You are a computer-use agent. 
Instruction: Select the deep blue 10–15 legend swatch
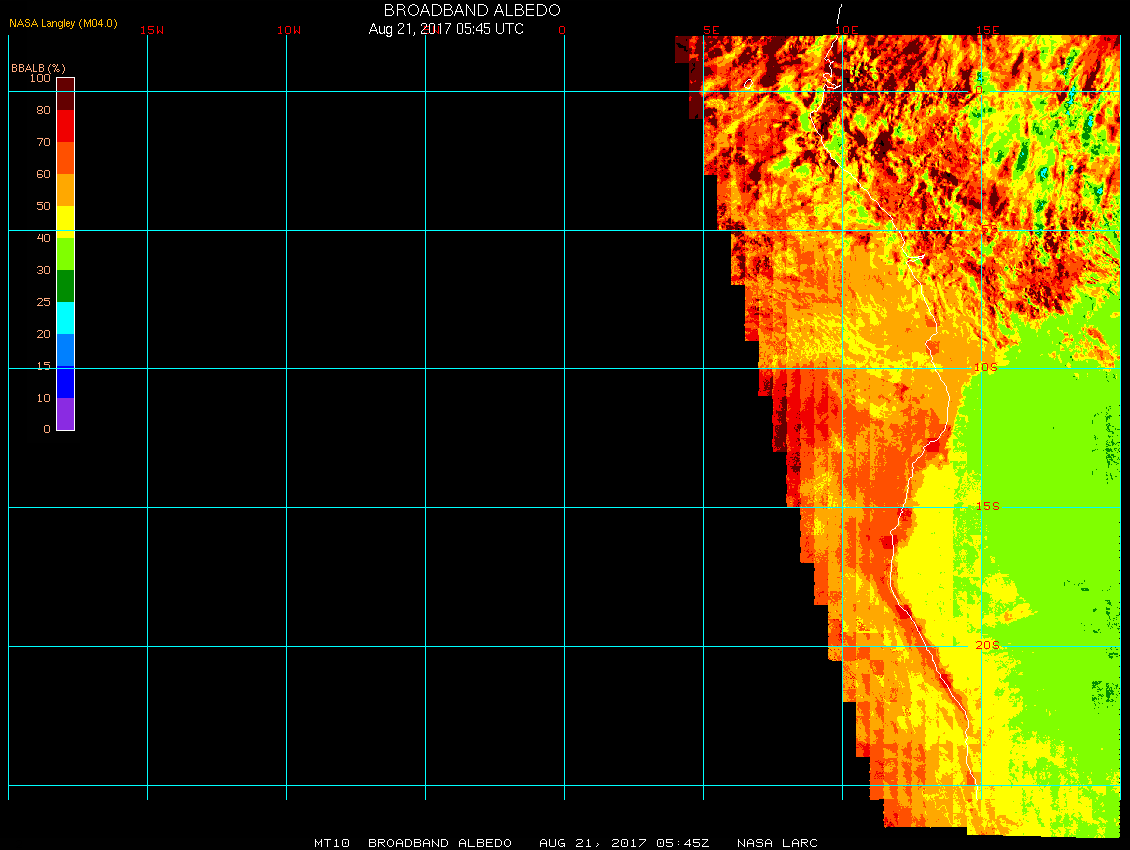click(66, 382)
